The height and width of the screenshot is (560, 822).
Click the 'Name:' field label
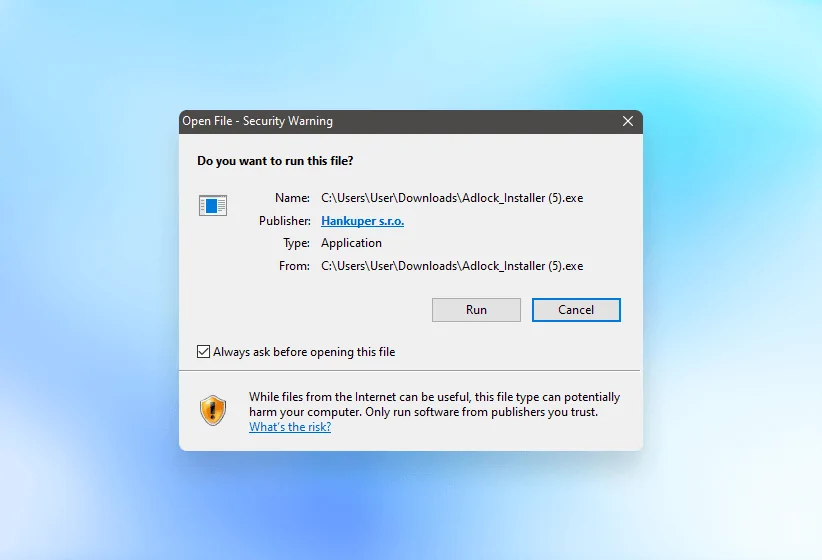293,198
